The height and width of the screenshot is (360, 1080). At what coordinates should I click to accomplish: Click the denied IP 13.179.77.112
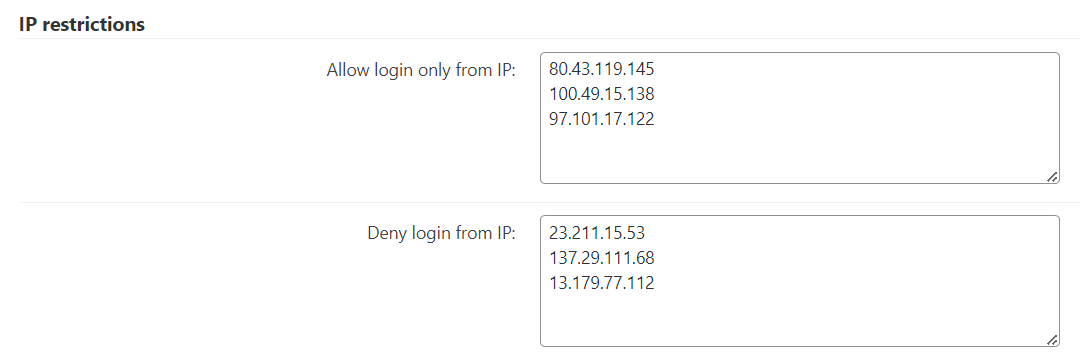pos(601,283)
